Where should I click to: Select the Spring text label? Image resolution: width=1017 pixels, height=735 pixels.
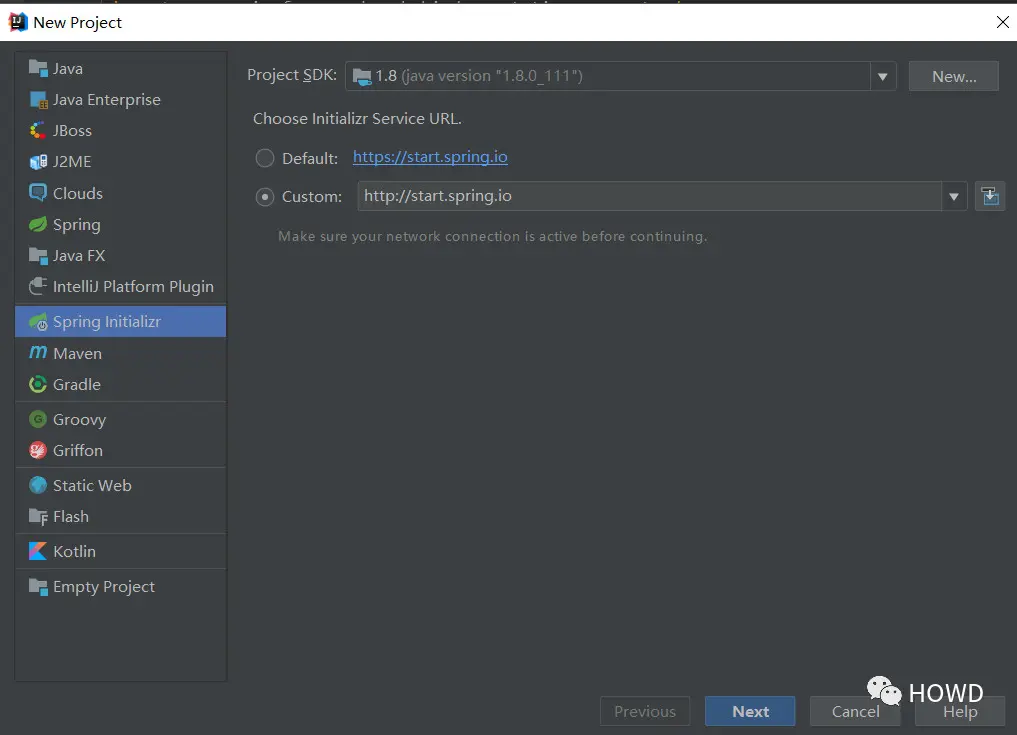77,225
